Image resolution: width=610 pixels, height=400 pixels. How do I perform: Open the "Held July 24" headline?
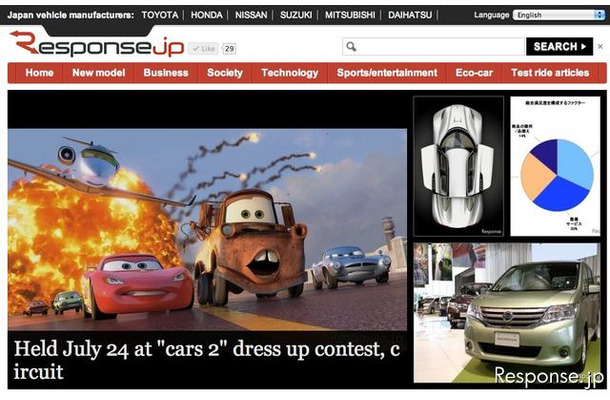pyautogui.click(x=207, y=360)
